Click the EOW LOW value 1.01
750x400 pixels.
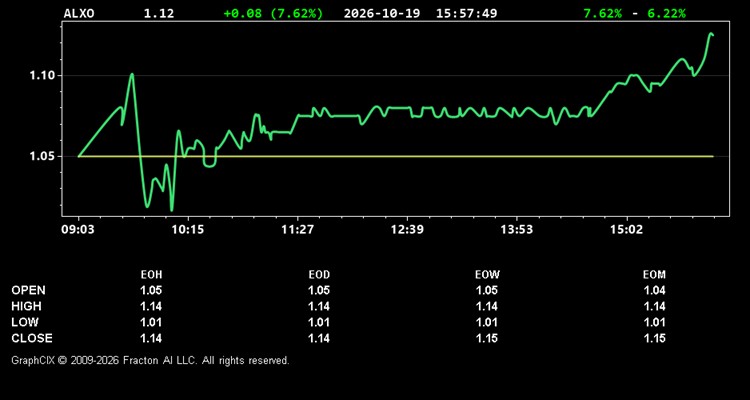point(487,322)
